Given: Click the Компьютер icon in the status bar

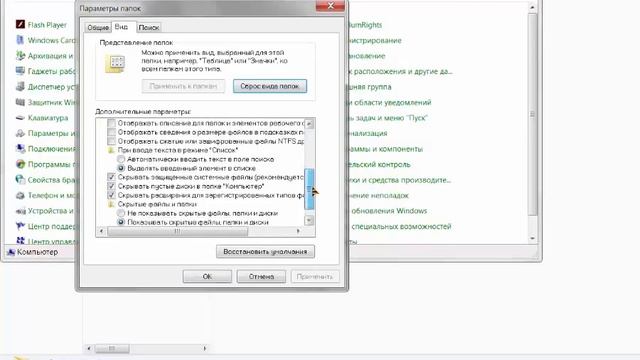Looking at the screenshot, I should (x=11, y=252).
